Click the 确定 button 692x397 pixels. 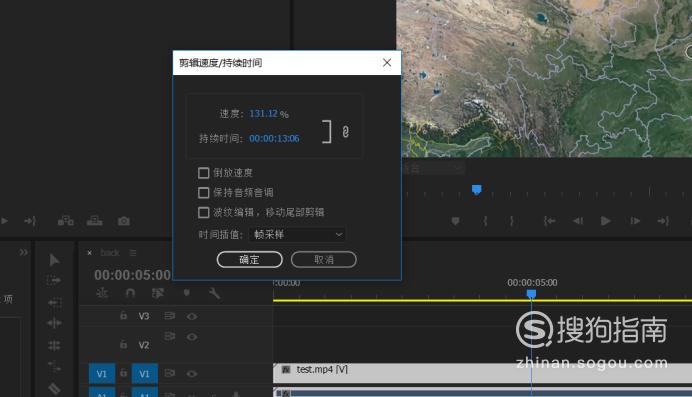pyautogui.click(x=250, y=259)
